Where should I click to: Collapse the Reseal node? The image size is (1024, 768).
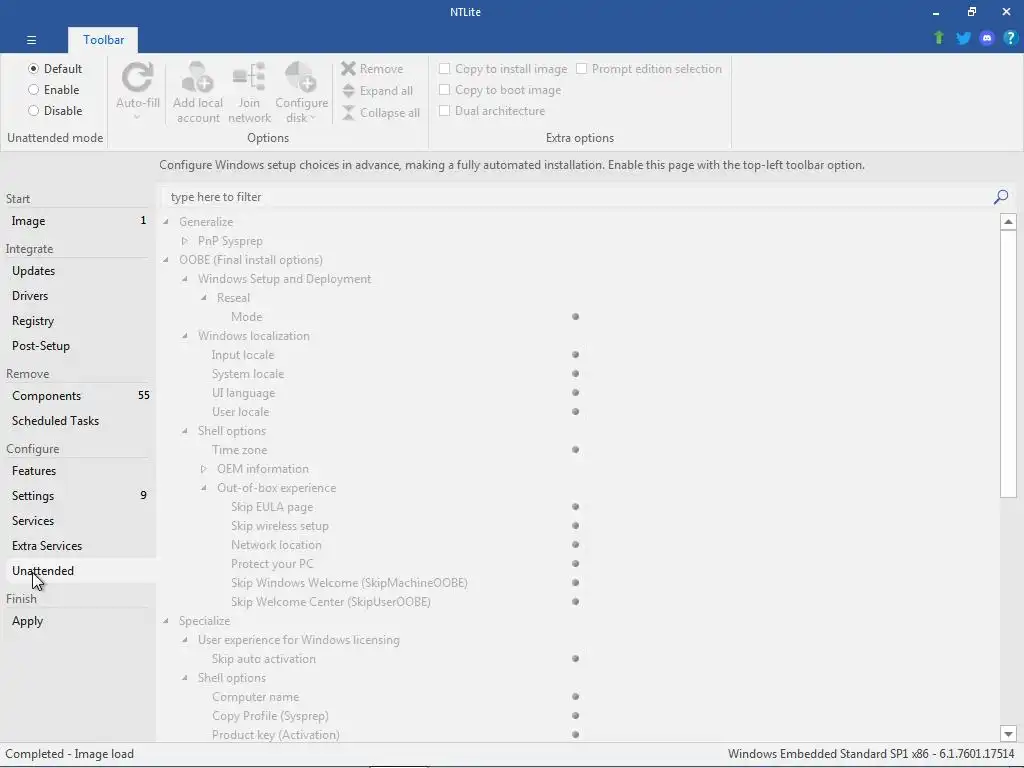204,298
